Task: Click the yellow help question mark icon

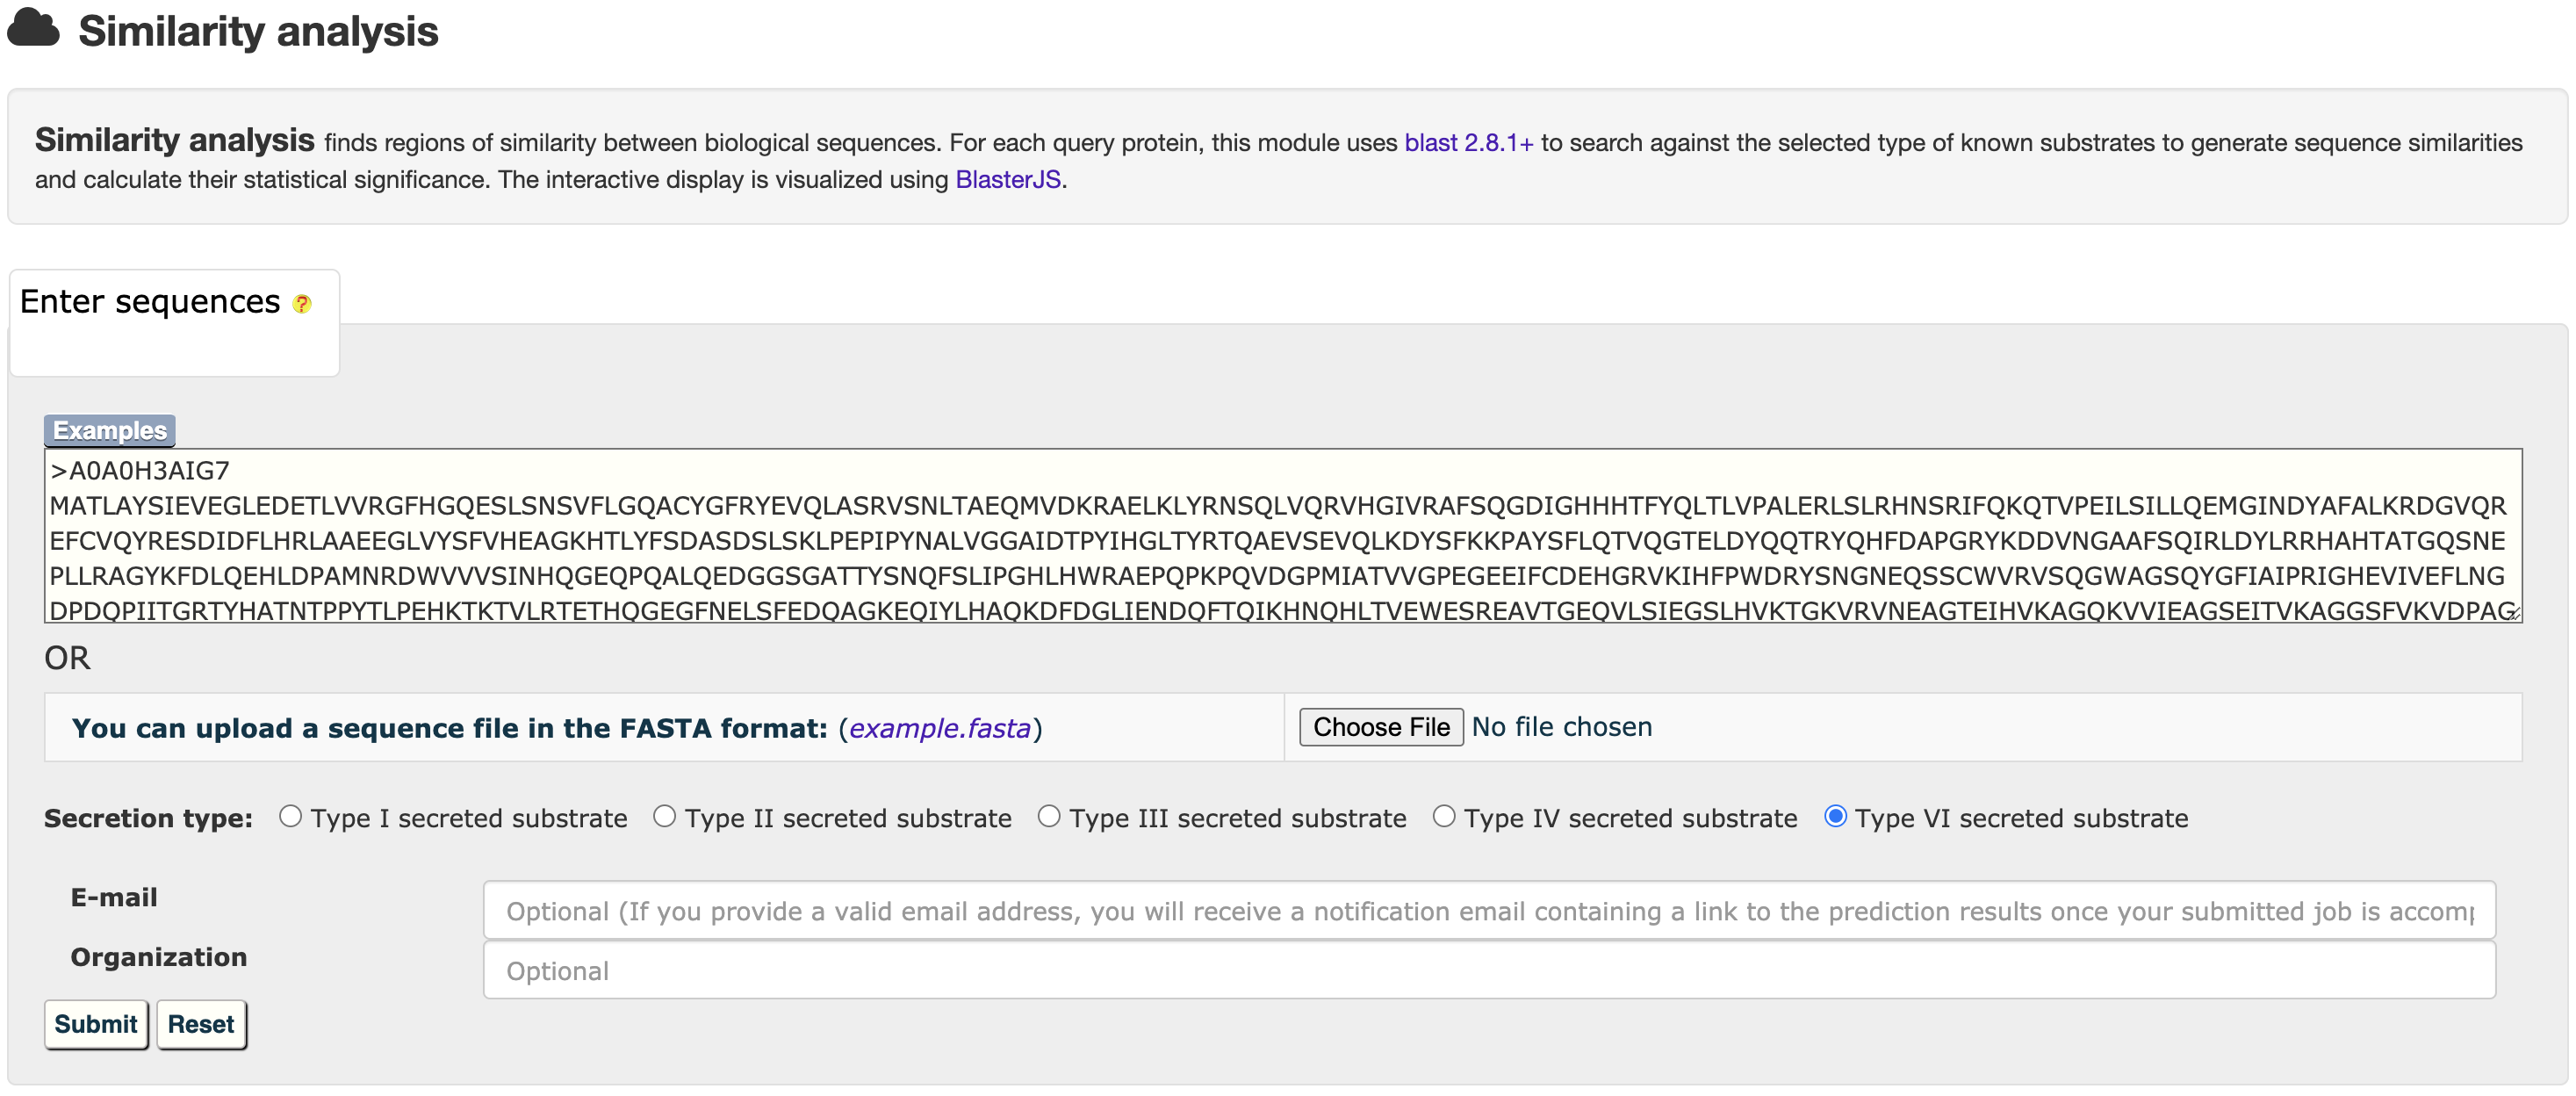Action: 302,304
